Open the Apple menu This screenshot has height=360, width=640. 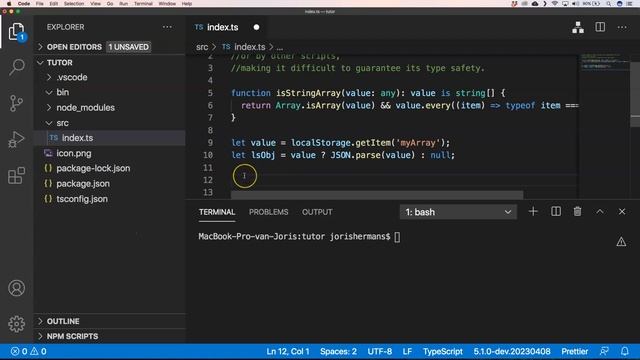[9, 3]
